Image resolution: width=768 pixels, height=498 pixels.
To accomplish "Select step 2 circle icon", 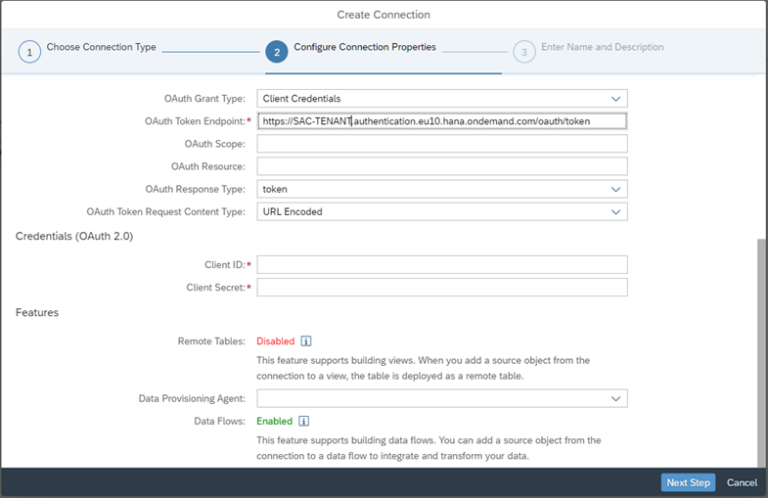I will click(x=277, y=52).
